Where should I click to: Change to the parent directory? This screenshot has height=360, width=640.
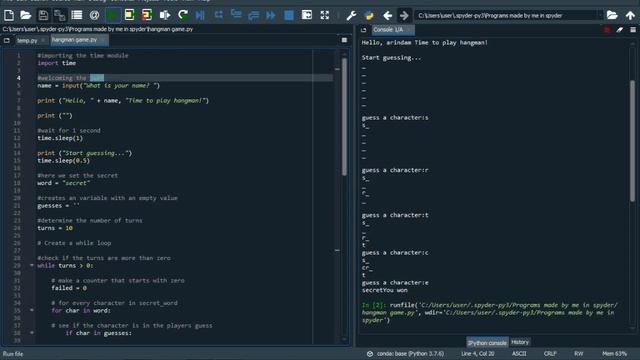(x=630, y=16)
